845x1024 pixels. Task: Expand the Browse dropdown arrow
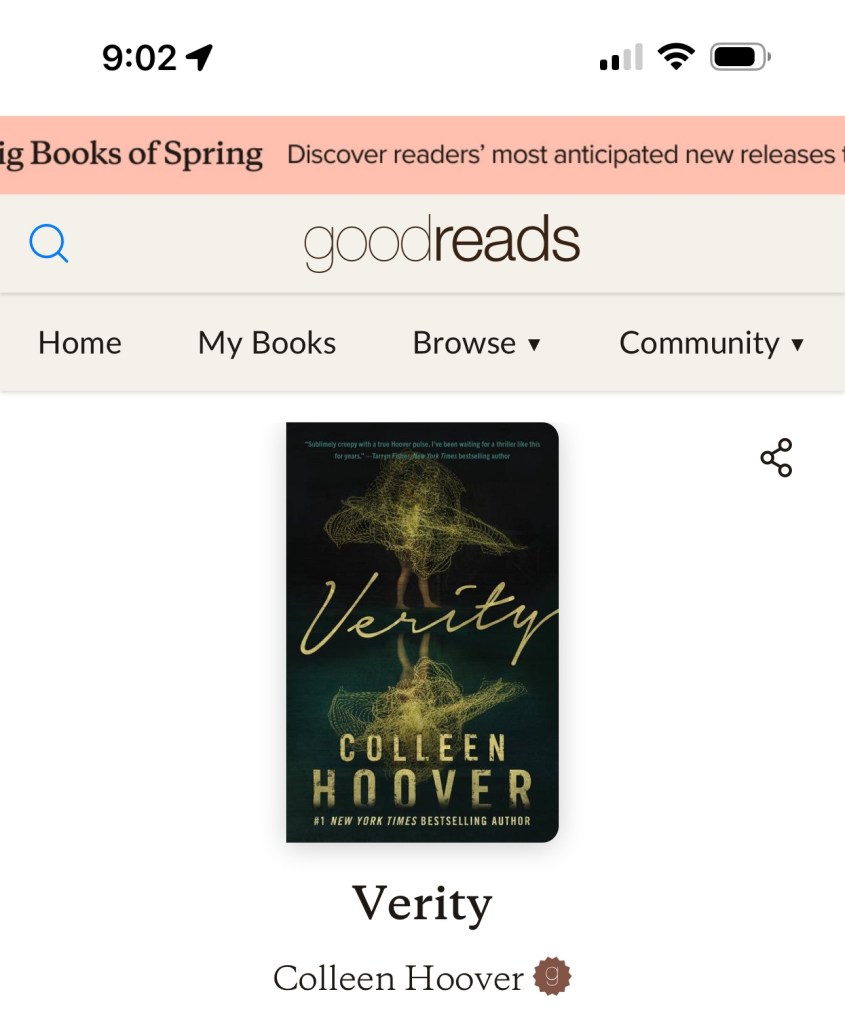point(534,344)
